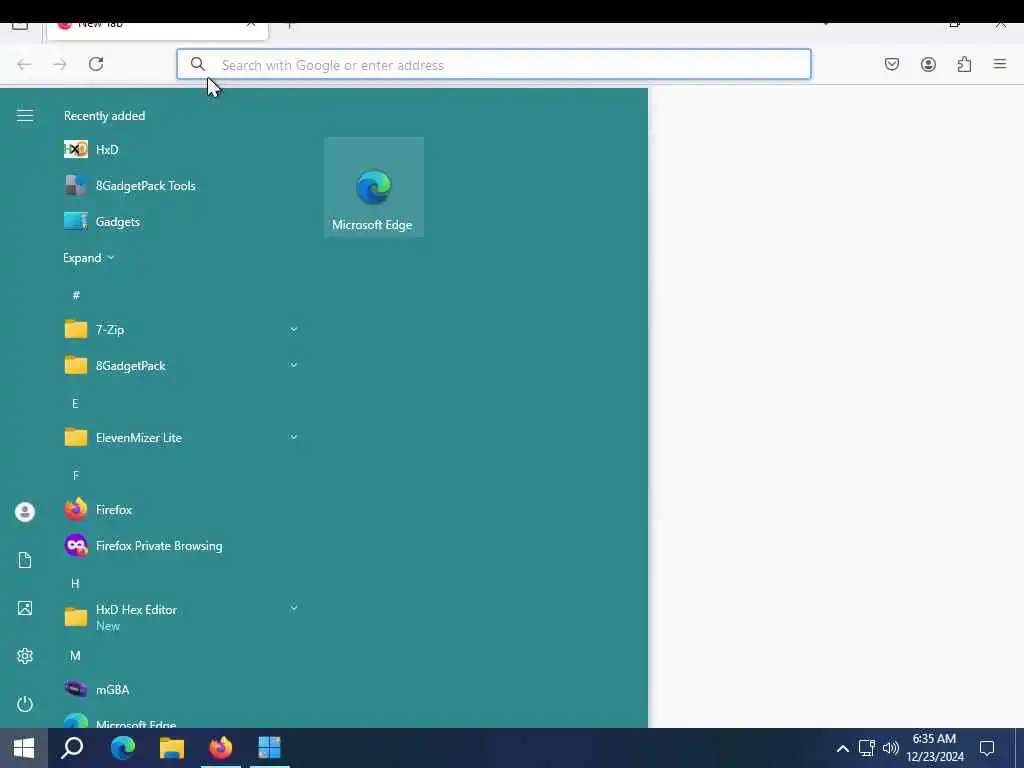This screenshot has height=768, width=1024.
Task: Show hidden system tray icons
Action: 842,748
